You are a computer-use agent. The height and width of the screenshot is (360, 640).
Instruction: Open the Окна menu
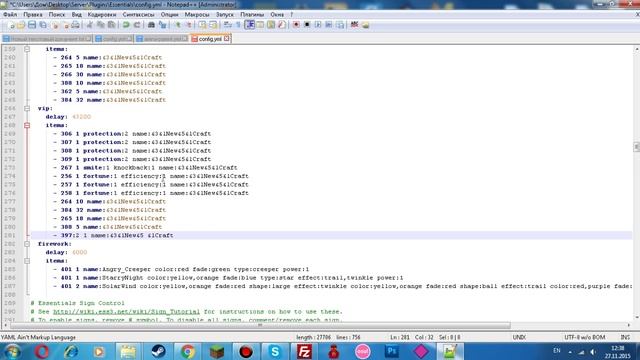tap(277, 14)
